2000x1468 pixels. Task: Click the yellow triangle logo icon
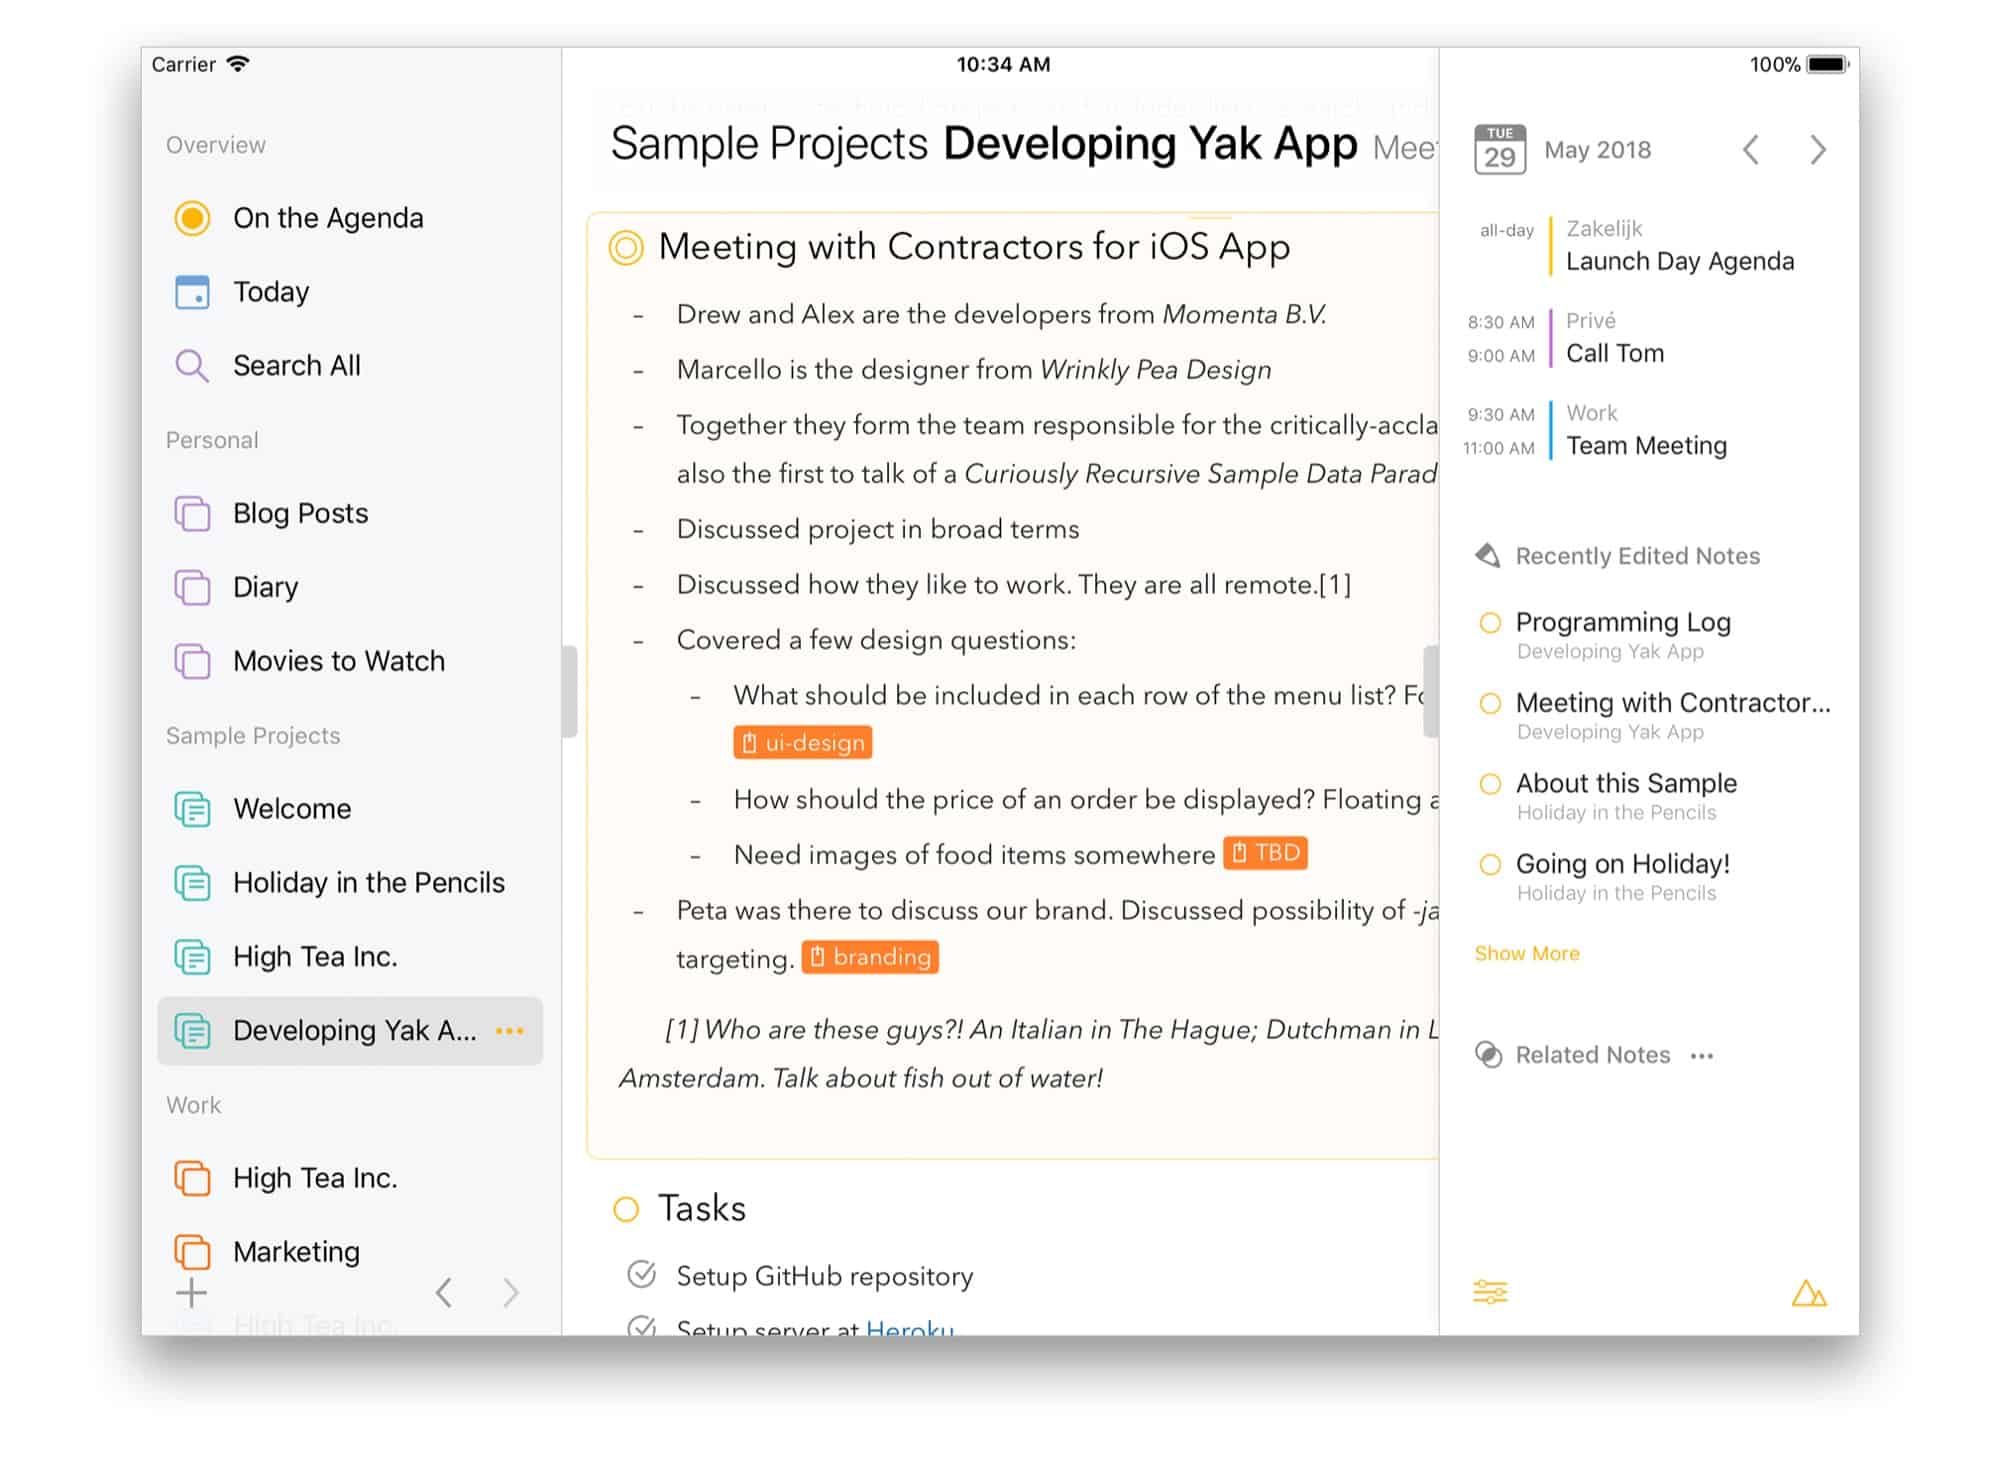1808,1294
